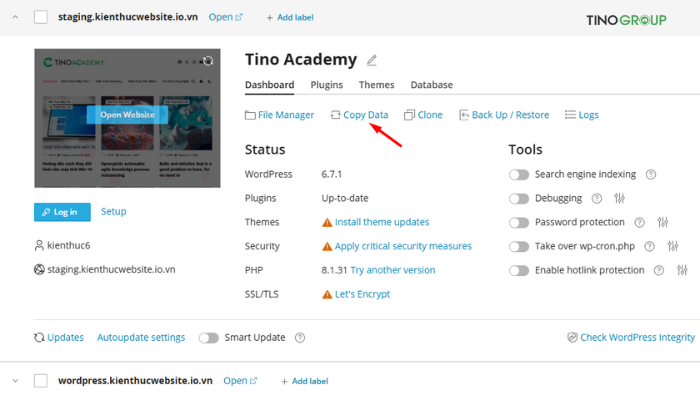The image size is (700, 400).
Task: Click the Security warning triangle icon
Action: tap(327, 246)
